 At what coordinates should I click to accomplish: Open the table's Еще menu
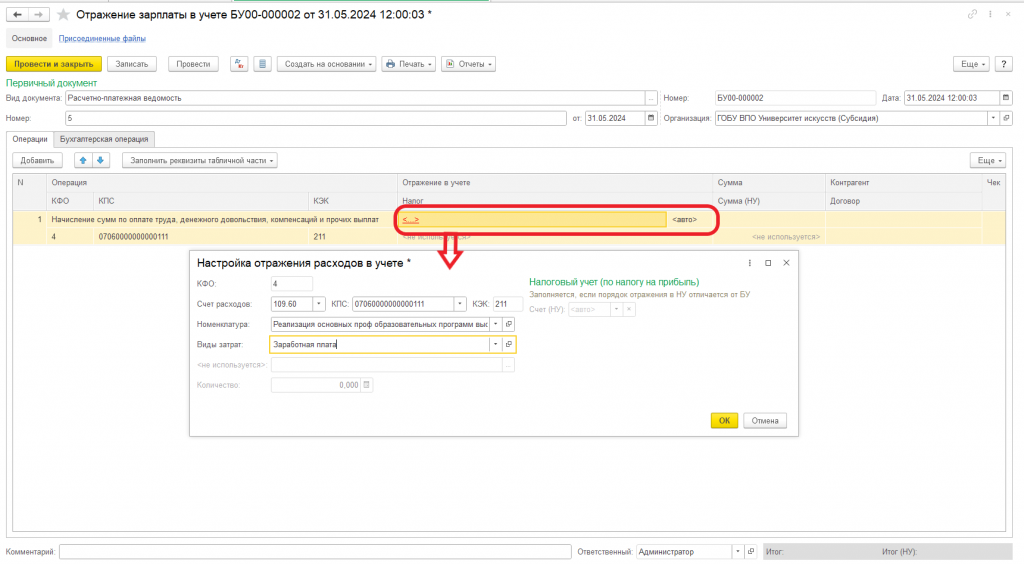(988, 161)
